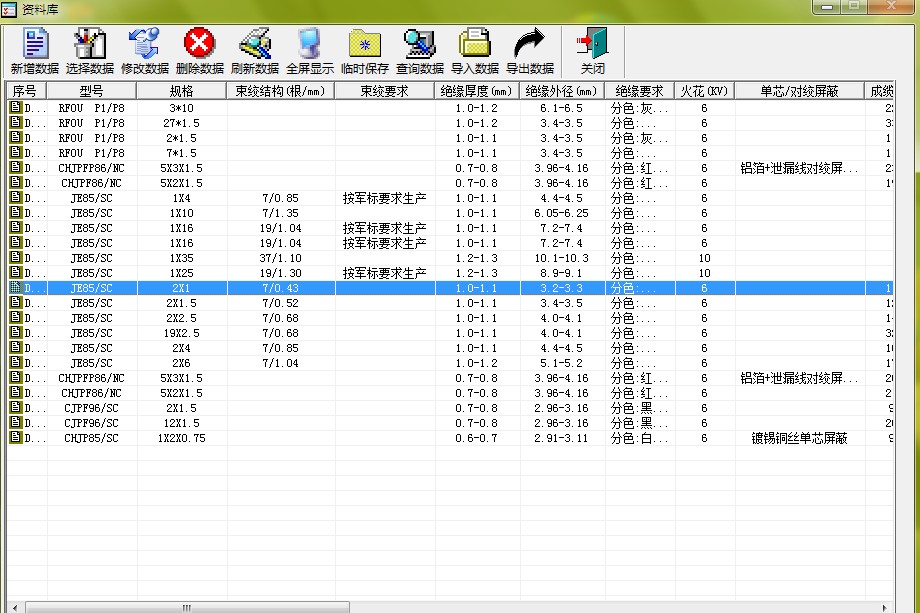The height and width of the screenshot is (613, 920).
Task: Click the 火花(KV) column header
Action: [704, 91]
